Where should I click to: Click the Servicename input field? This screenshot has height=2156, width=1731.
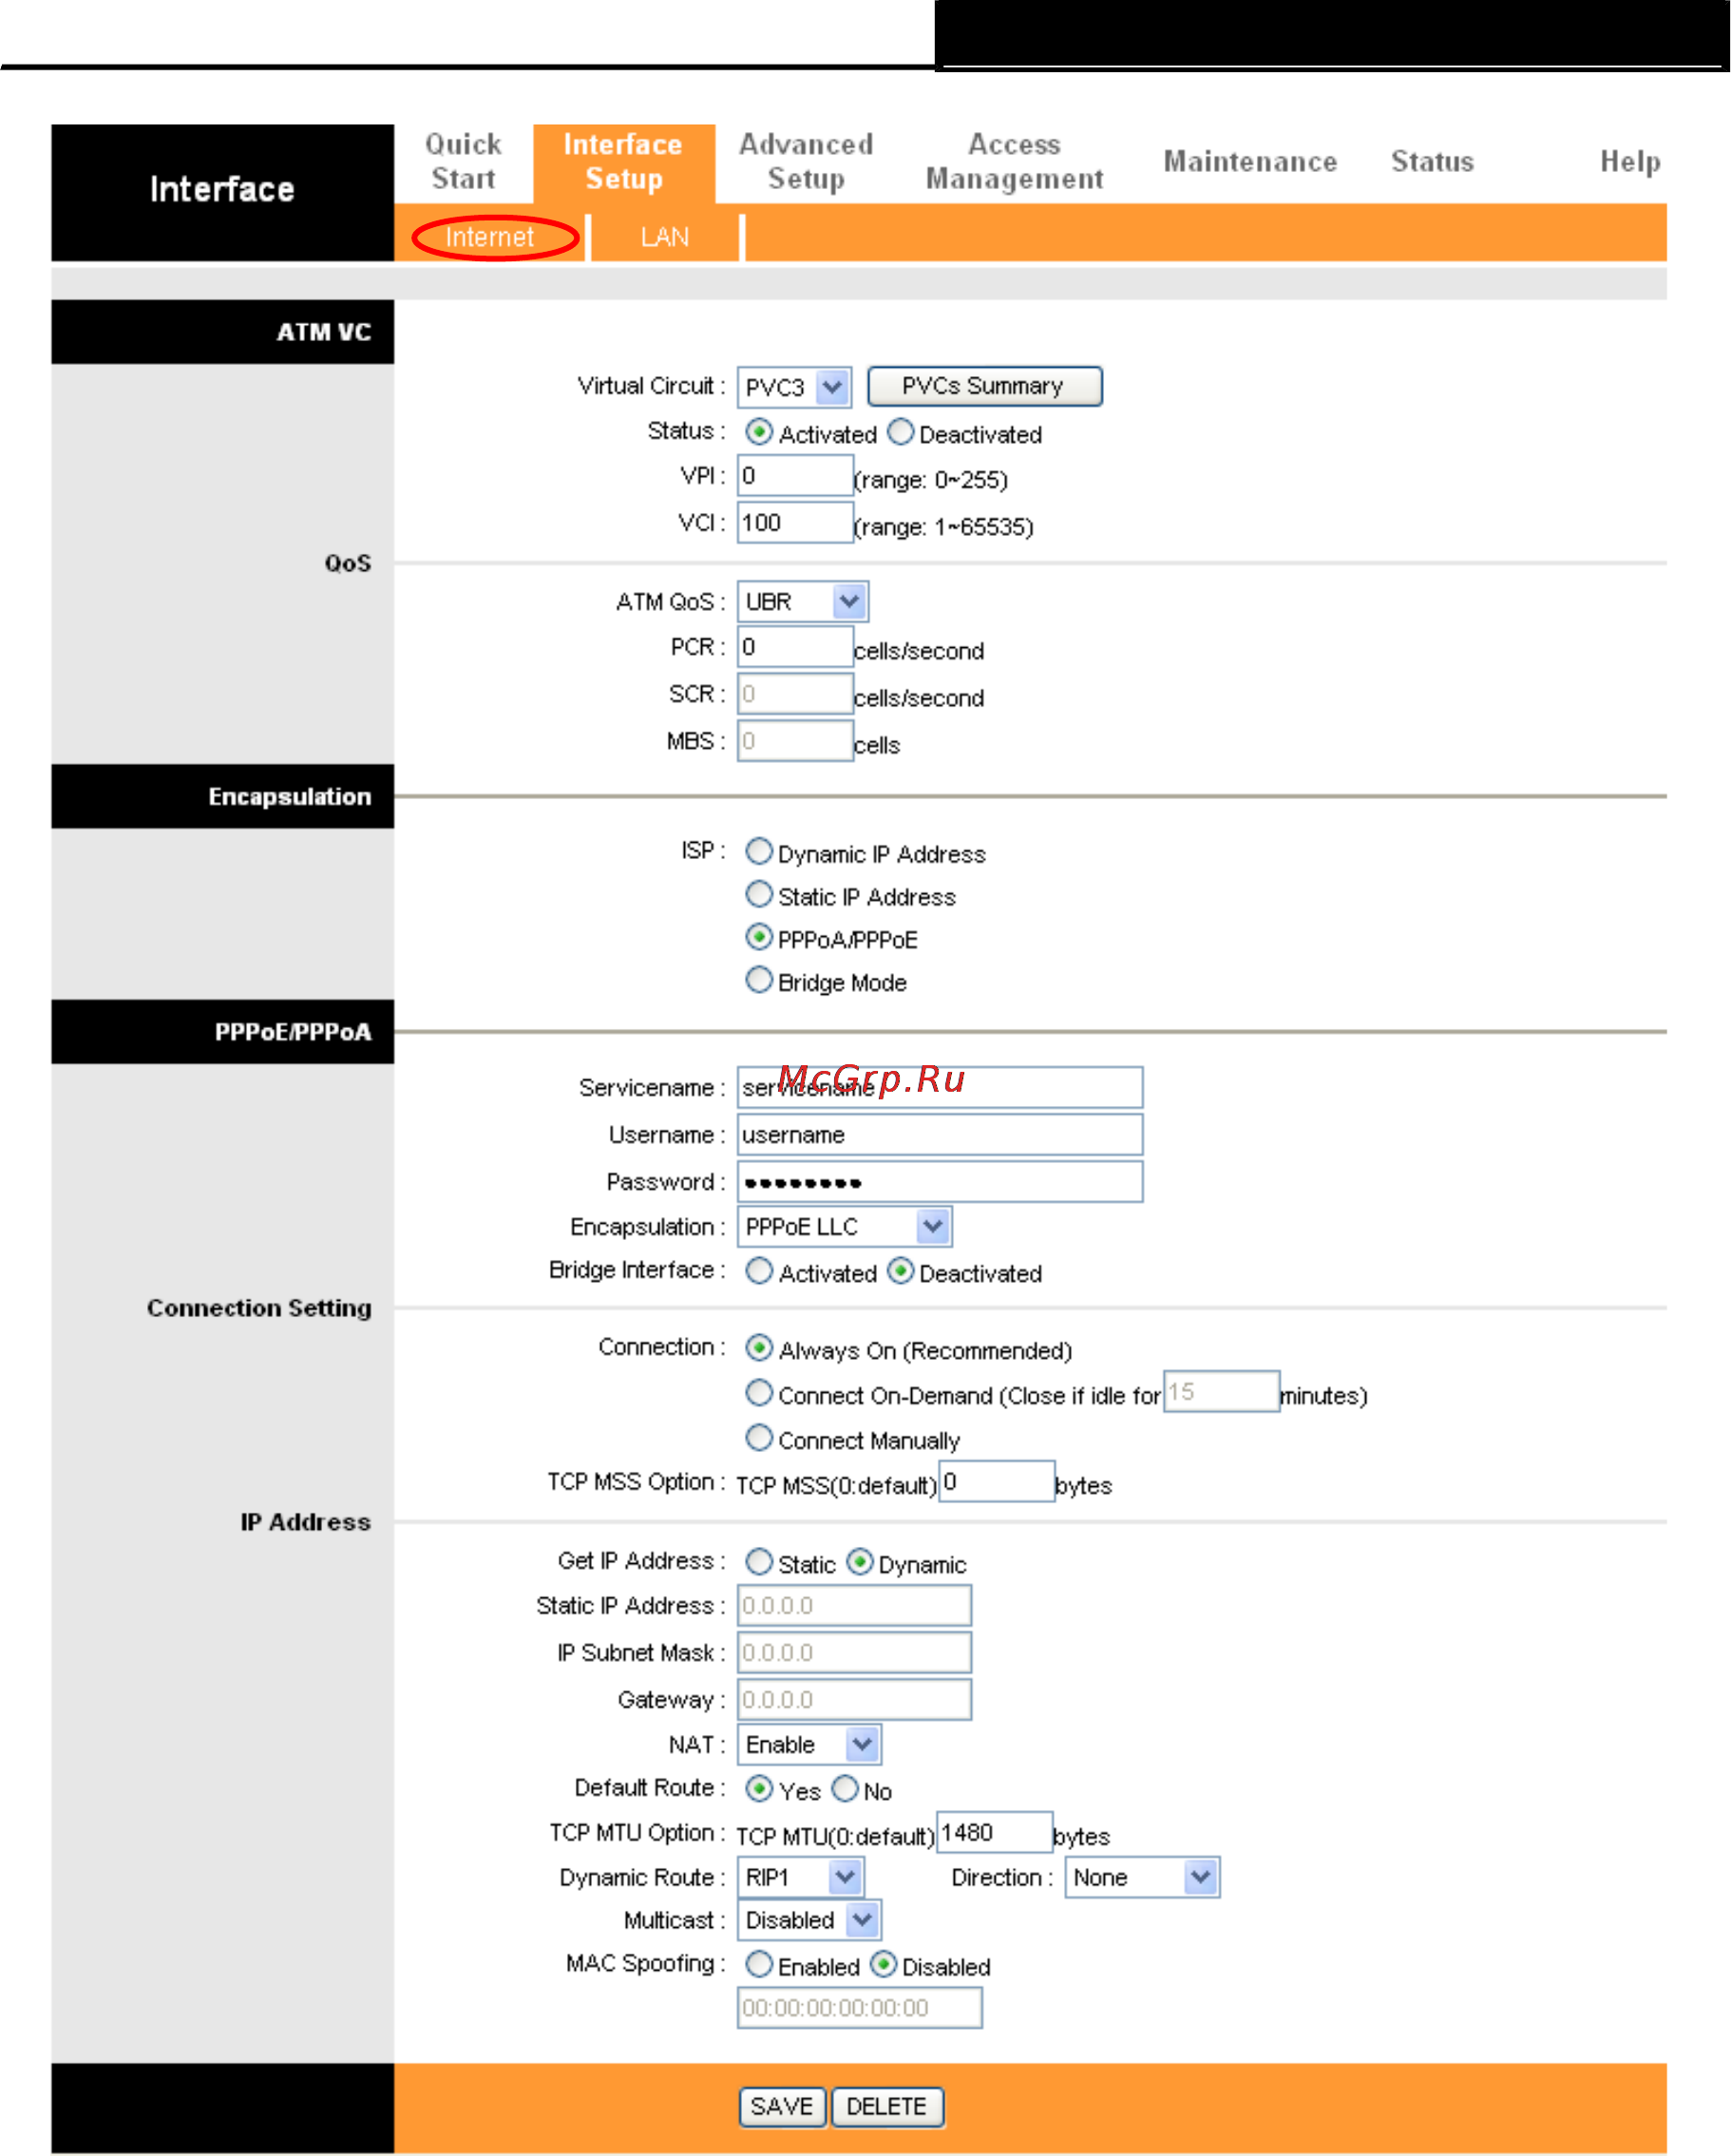(940, 1088)
